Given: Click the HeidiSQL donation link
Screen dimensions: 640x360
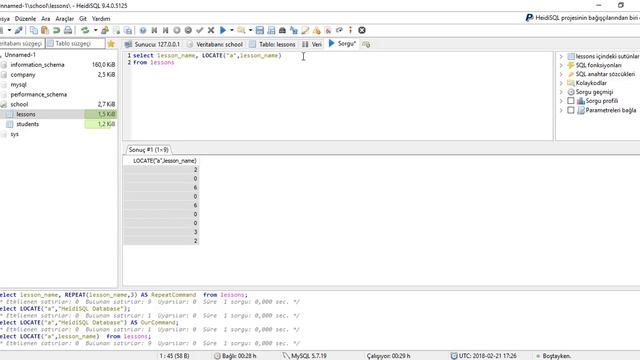Looking at the screenshot, I should click(x=587, y=18).
